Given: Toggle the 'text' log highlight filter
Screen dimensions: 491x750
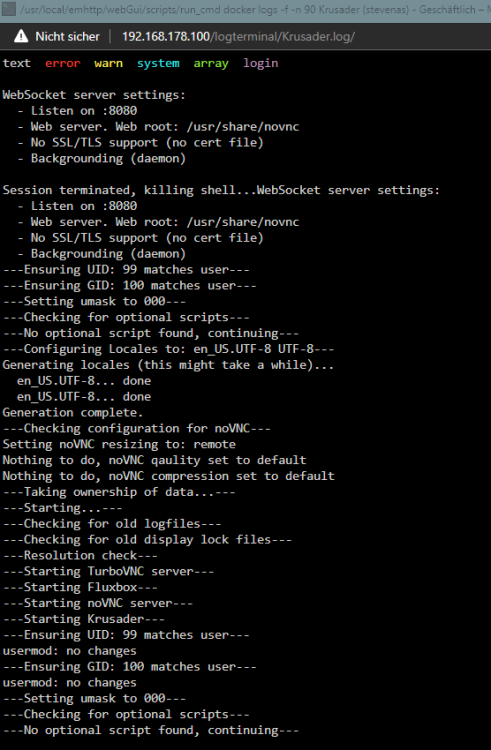Looking at the screenshot, I should (x=17, y=63).
